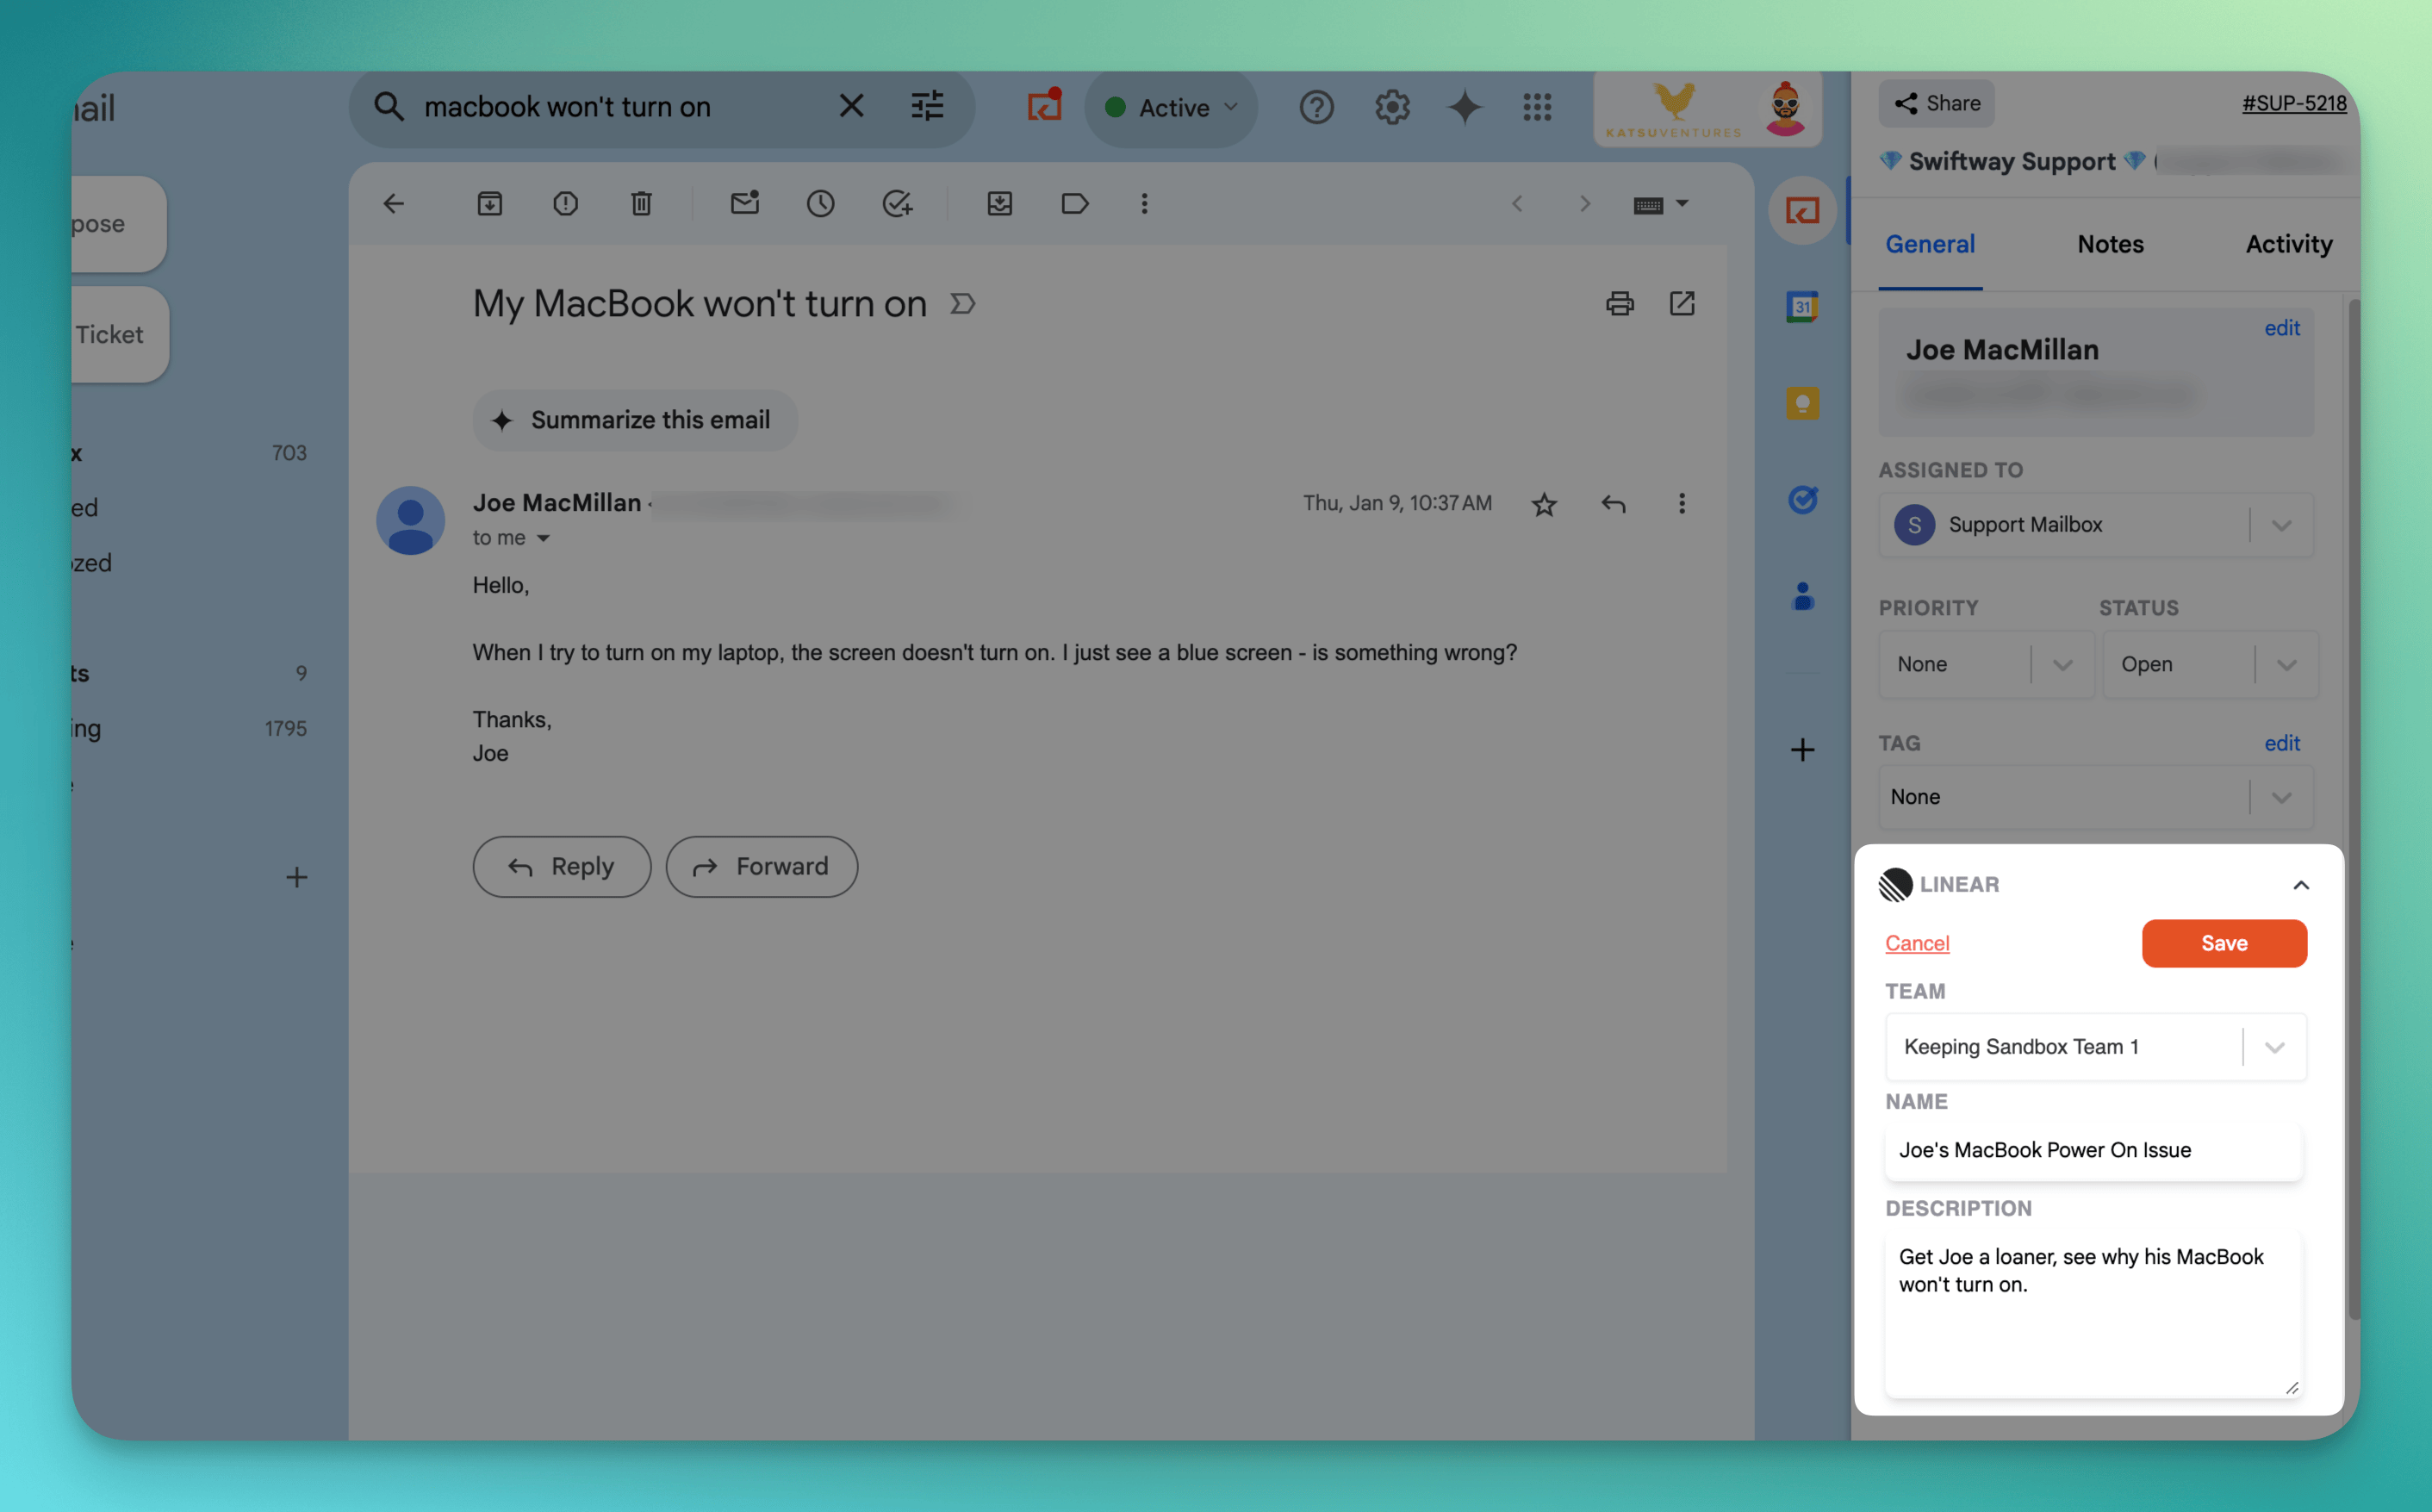The height and width of the screenshot is (1512, 2432).
Task: Delete the email with trash icon
Action: 641,204
